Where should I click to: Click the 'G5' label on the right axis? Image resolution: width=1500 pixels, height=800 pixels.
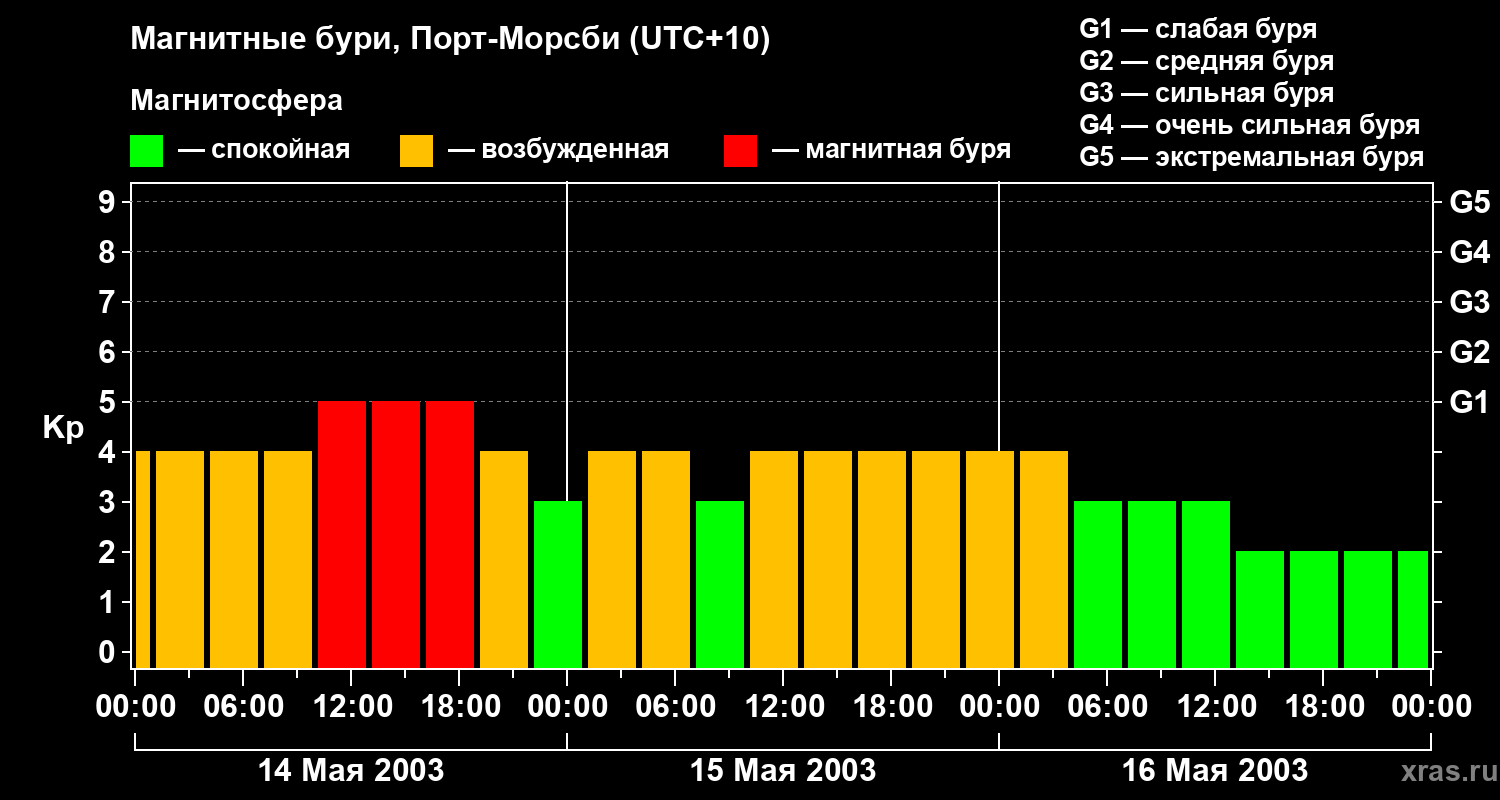[x=1469, y=202]
